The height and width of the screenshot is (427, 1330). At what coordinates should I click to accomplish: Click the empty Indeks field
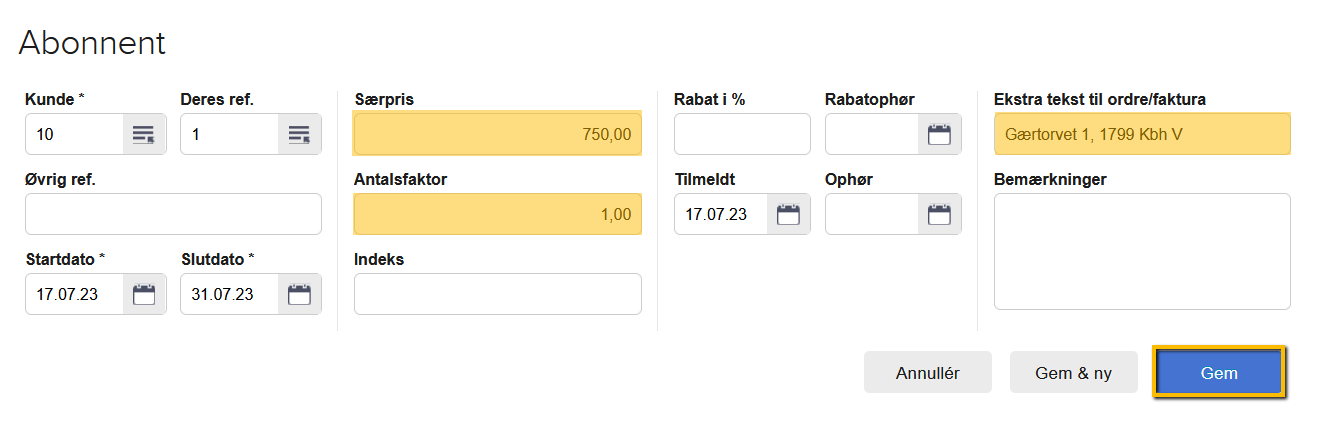497,294
